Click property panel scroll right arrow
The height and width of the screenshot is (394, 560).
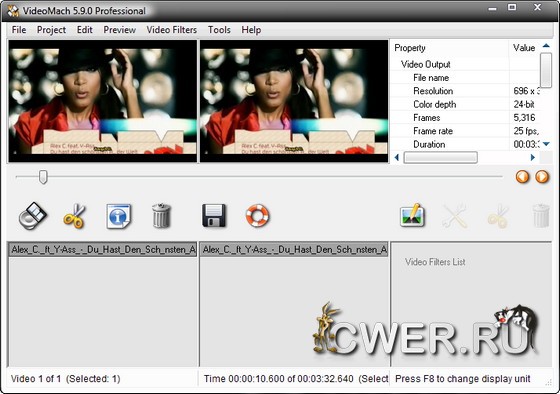[x=532, y=157]
